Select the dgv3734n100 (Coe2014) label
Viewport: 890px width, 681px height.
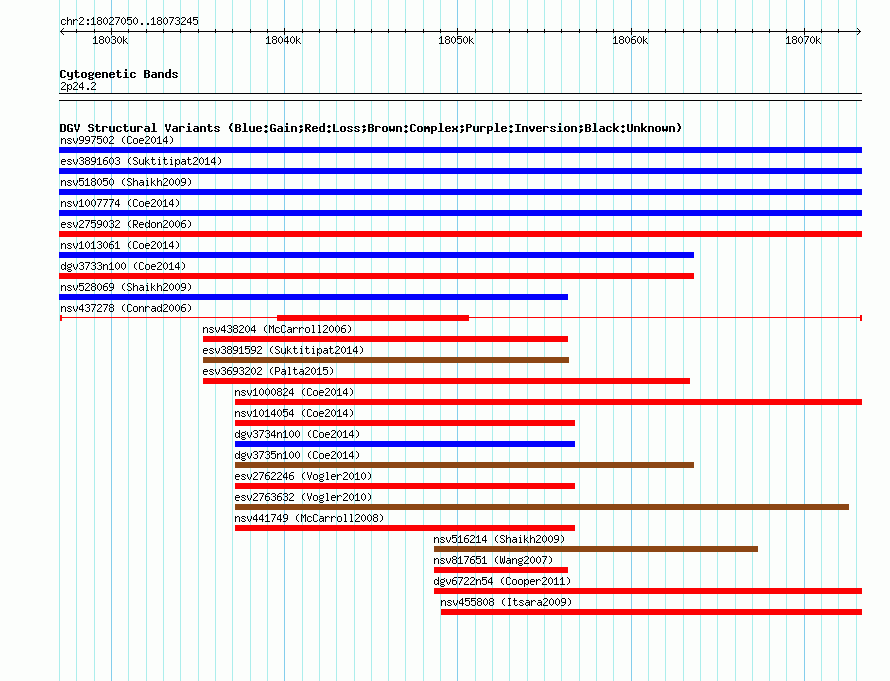click(297, 434)
